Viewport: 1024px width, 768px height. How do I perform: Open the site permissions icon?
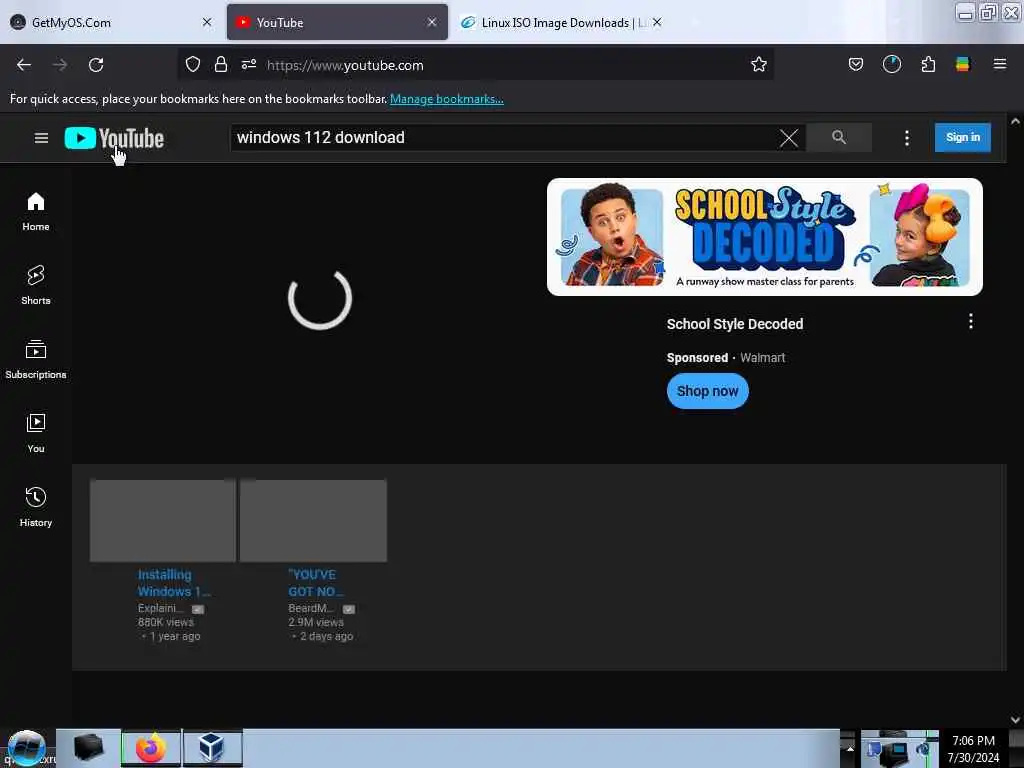(x=249, y=65)
